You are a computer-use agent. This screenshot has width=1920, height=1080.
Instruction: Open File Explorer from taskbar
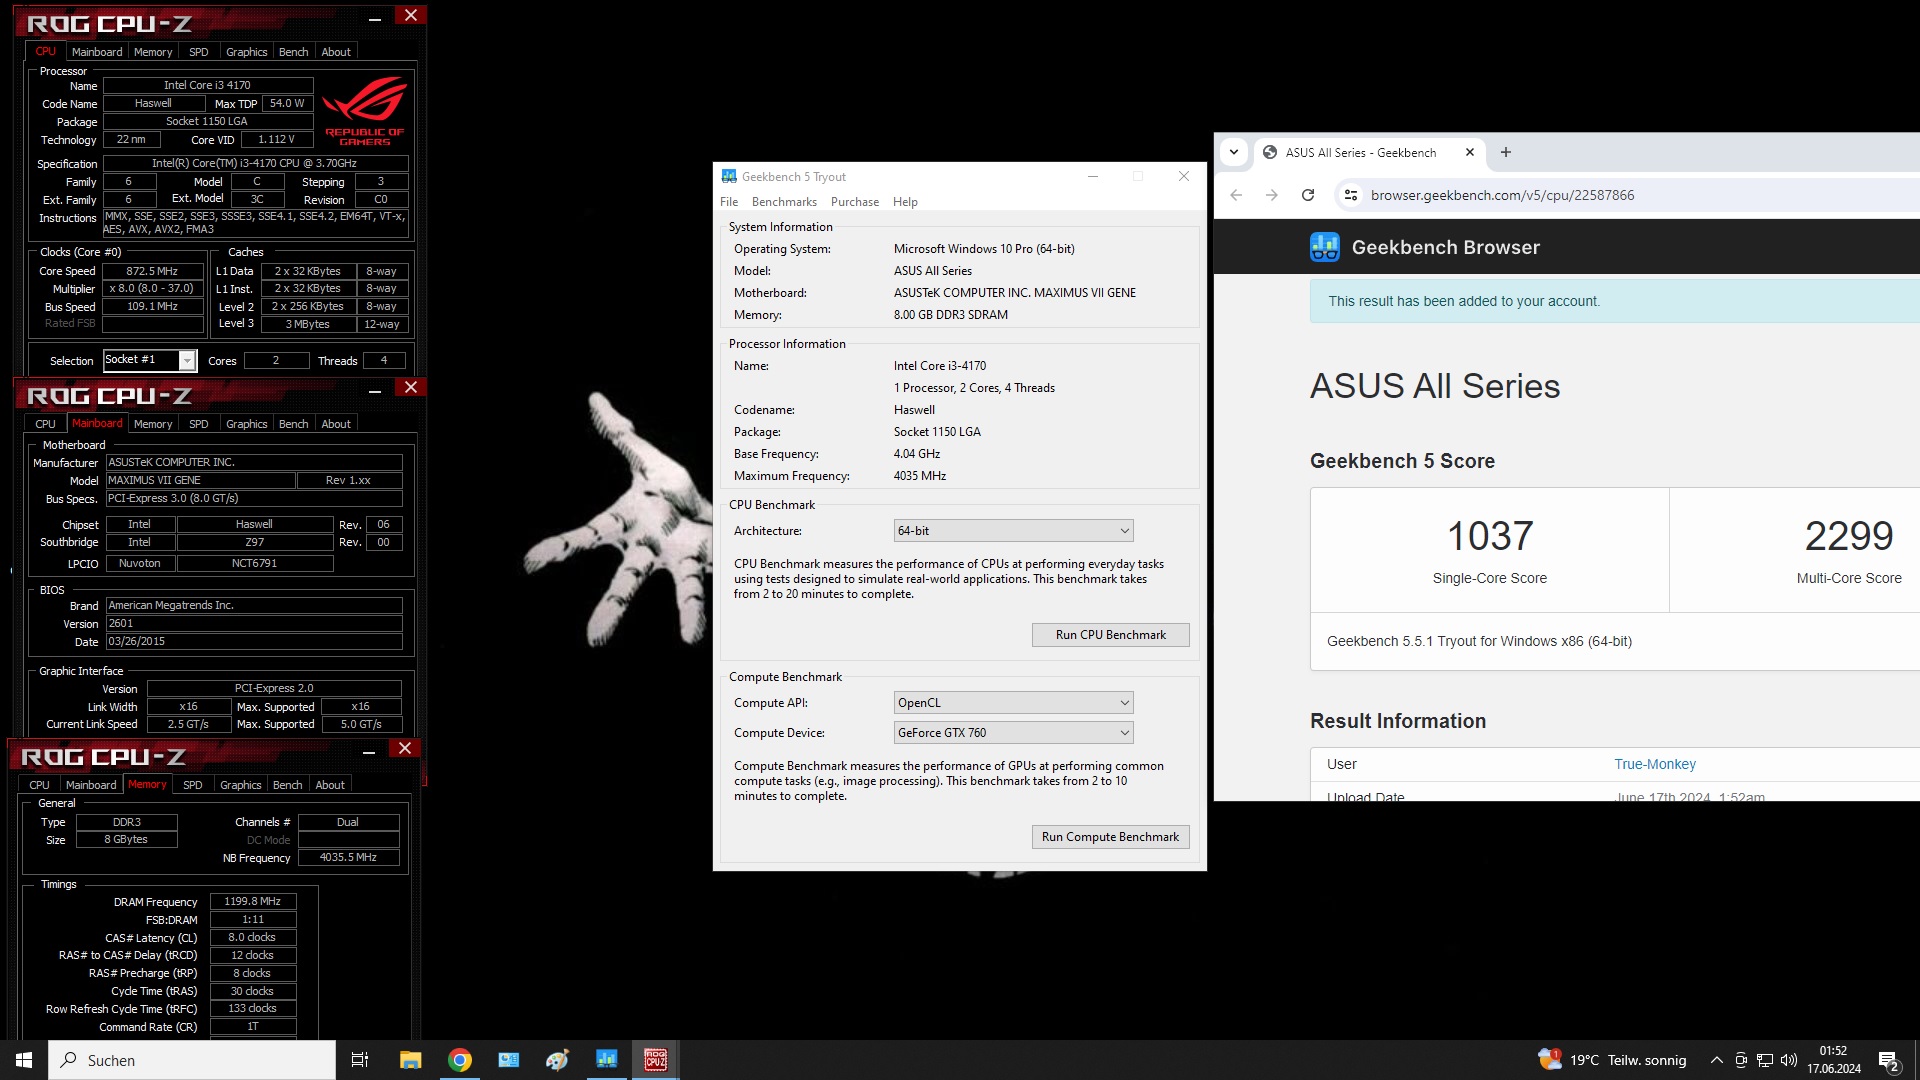[410, 1060]
